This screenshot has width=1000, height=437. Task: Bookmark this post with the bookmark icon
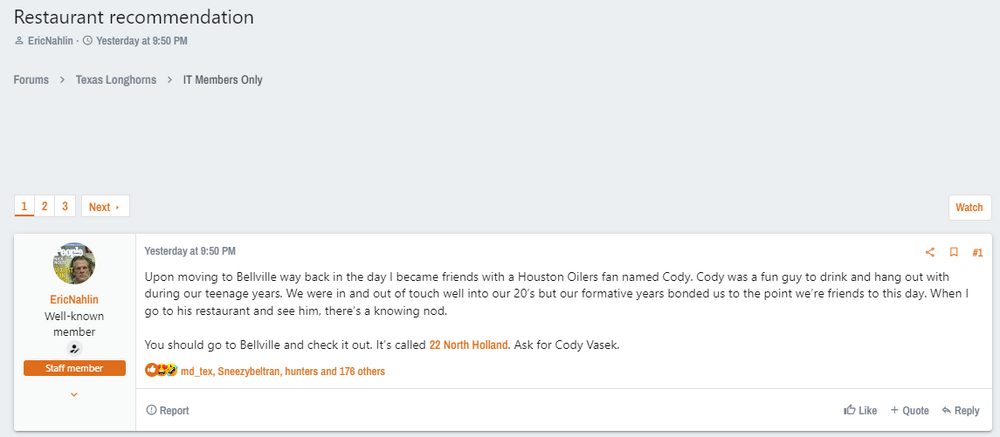954,252
